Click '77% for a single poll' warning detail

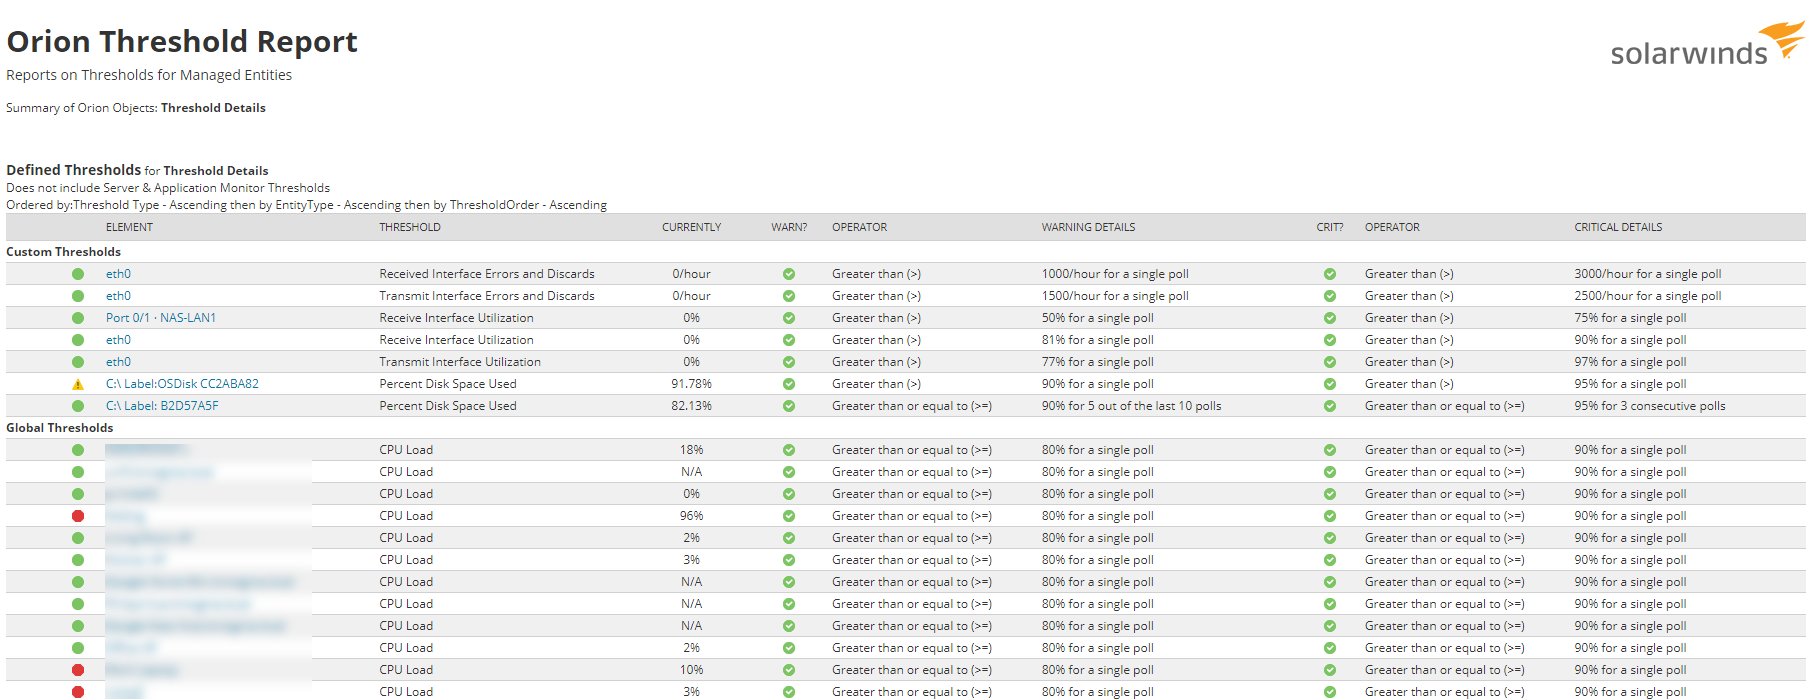point(1098,362)
